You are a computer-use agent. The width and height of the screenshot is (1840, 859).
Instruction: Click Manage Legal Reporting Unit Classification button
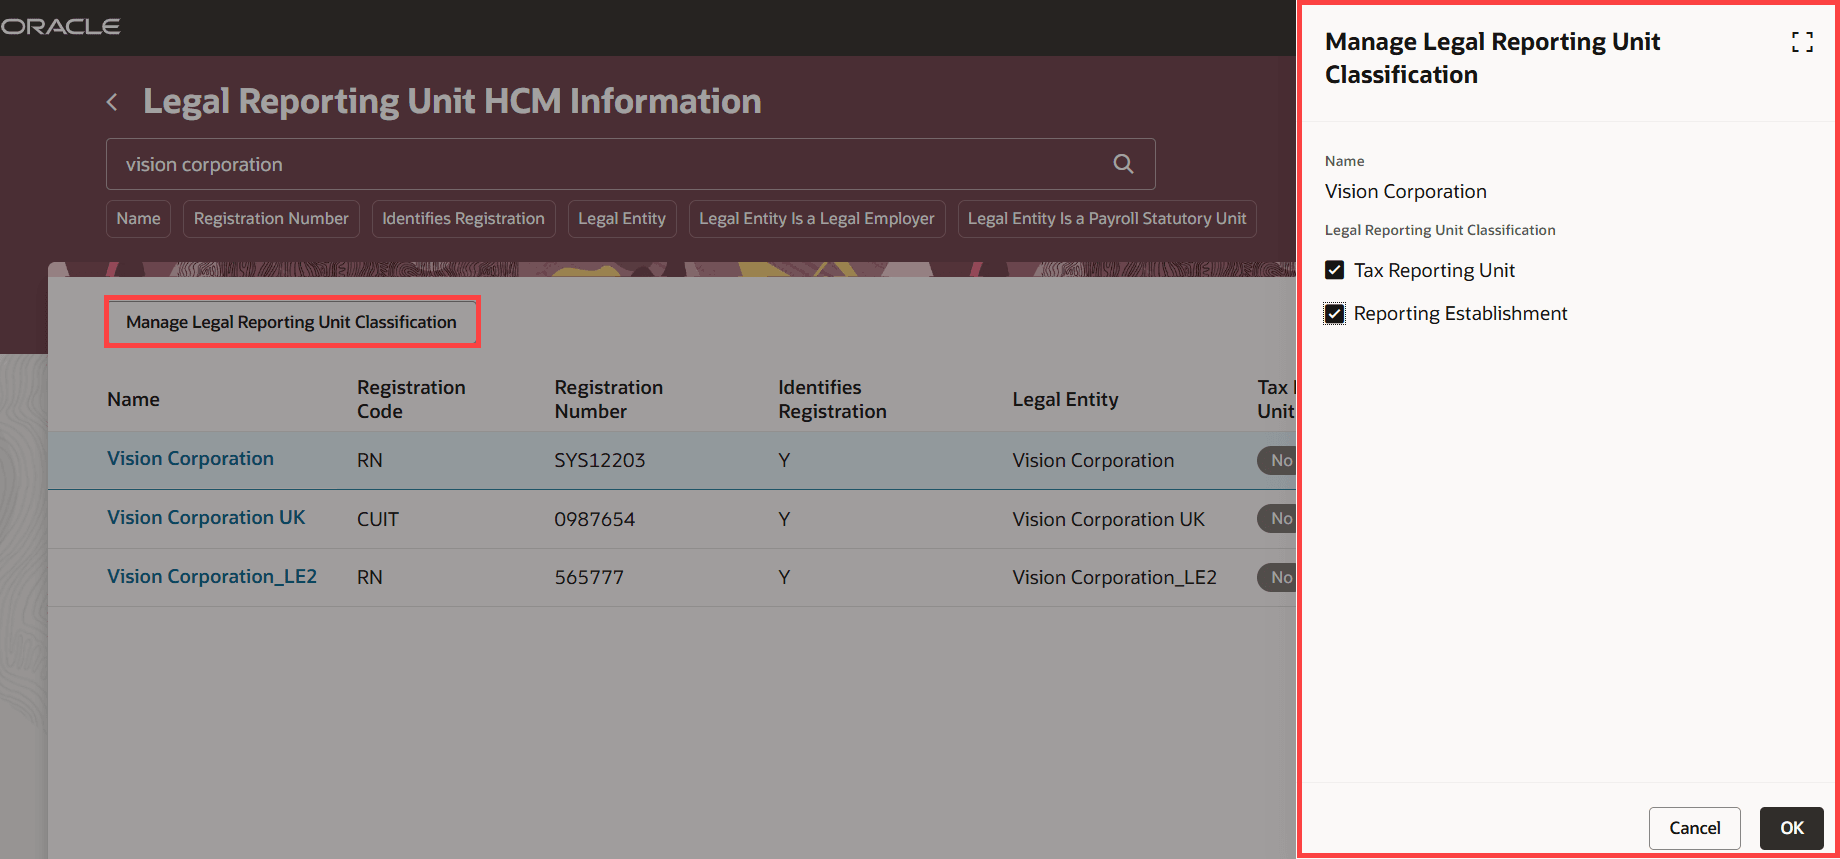[292, 322]
